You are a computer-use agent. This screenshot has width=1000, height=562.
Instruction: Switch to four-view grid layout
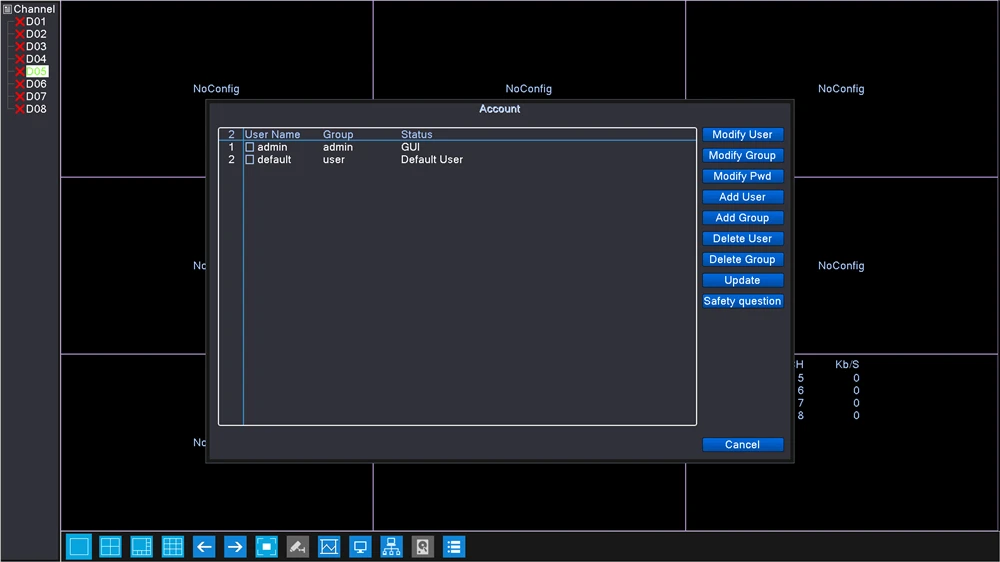[x=110, y=547]
